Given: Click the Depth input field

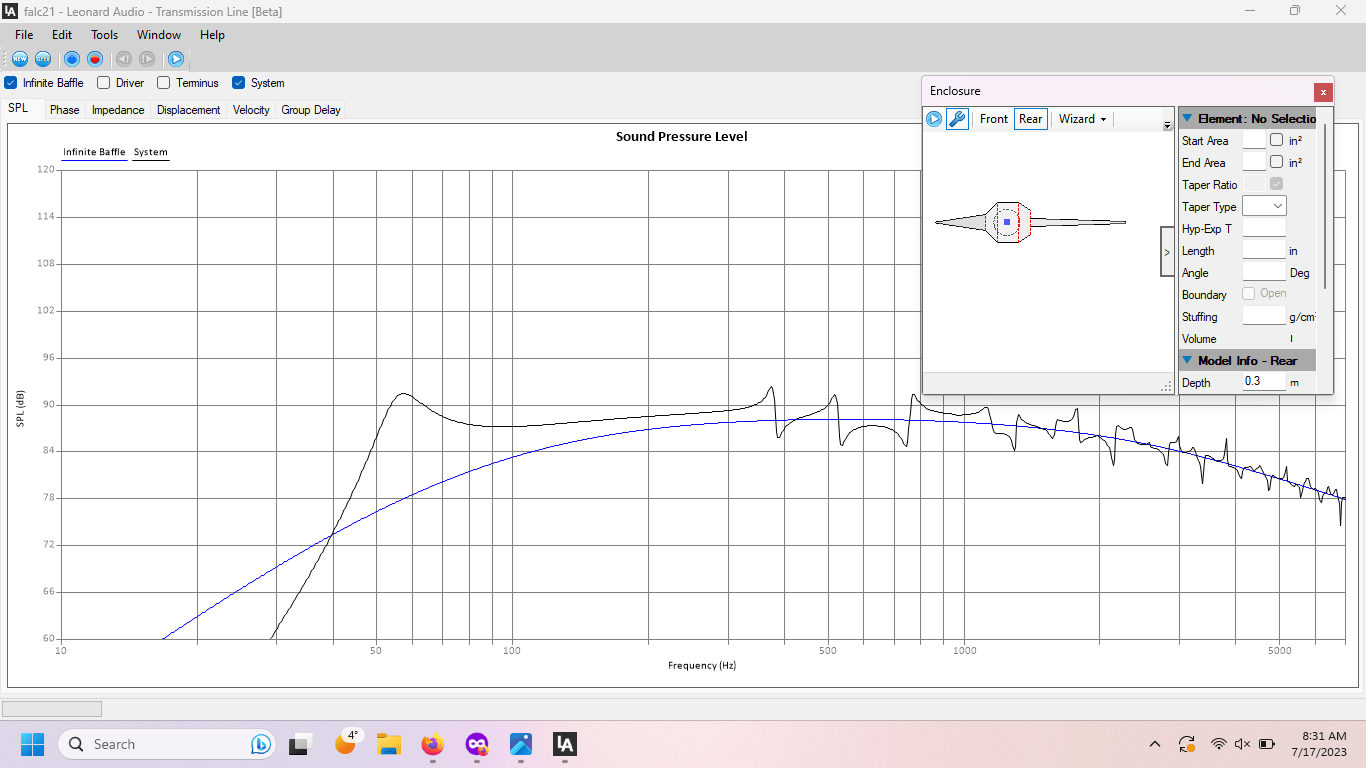Looking at the screenshot, I should click(x=1264, y=382).
